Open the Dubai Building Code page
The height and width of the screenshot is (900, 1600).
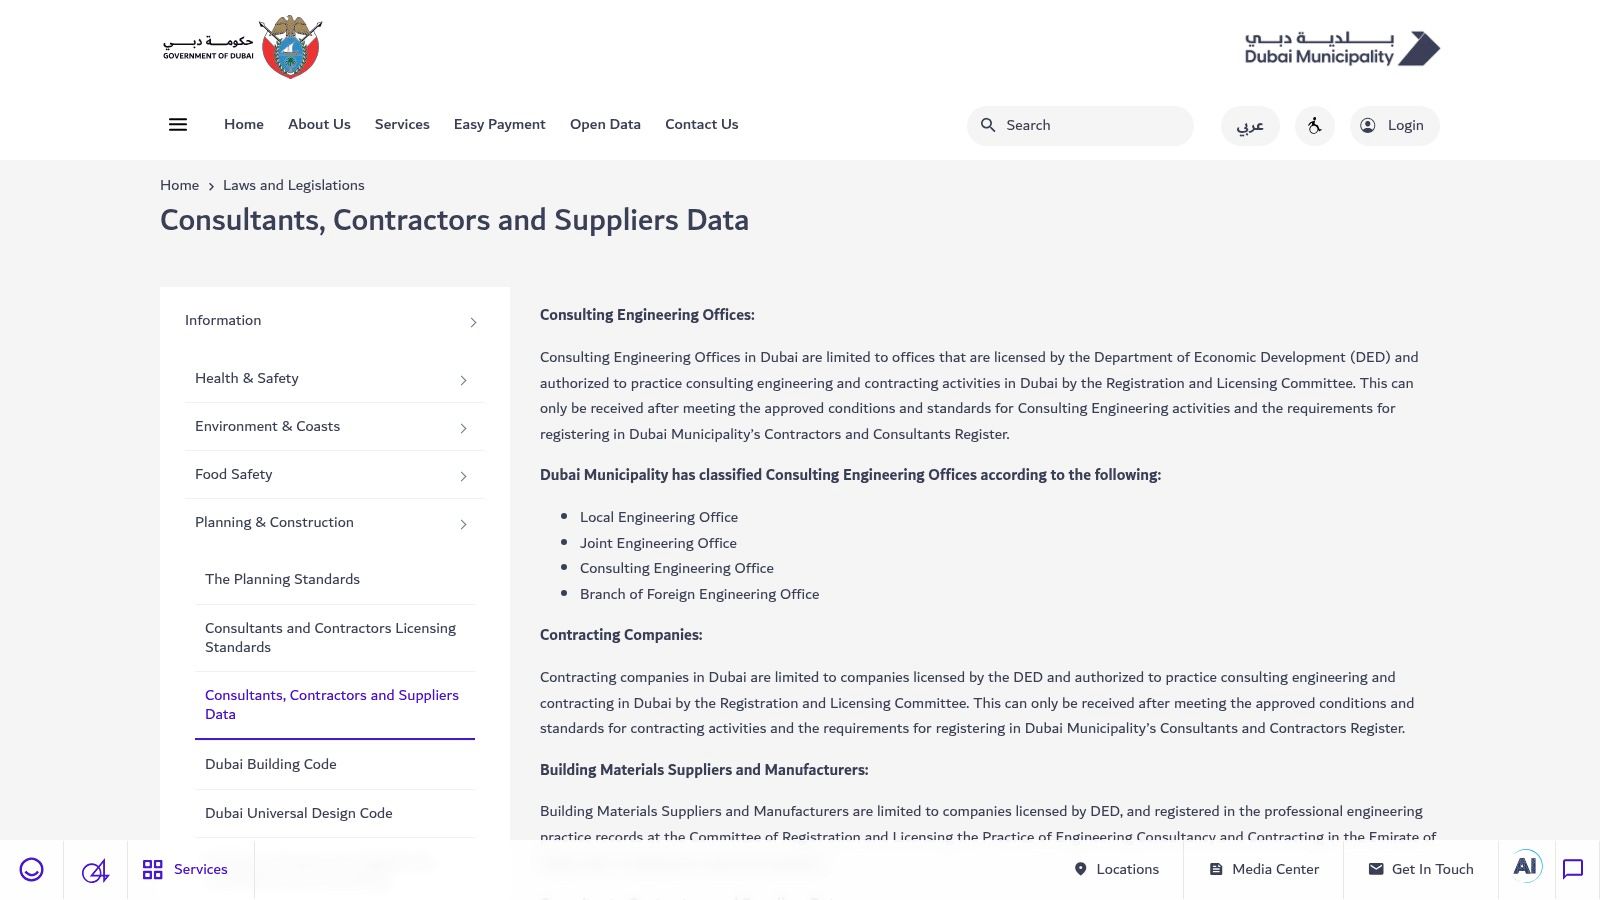270,763
